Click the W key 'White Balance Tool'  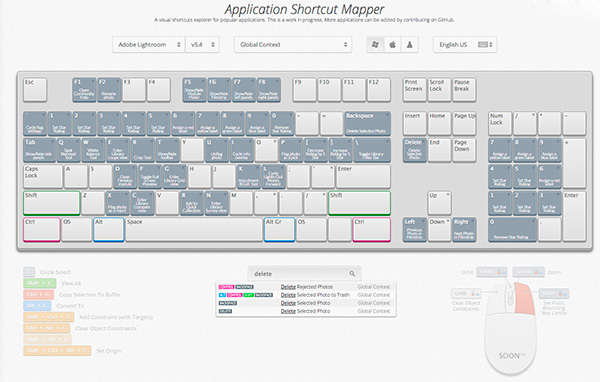[93, 150]
